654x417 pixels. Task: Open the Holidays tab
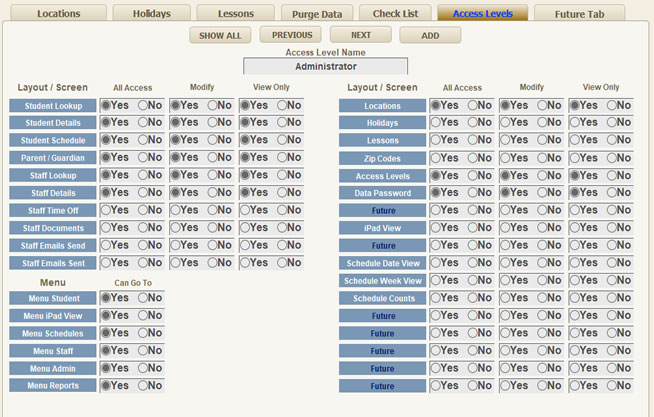tap(152, 13)
